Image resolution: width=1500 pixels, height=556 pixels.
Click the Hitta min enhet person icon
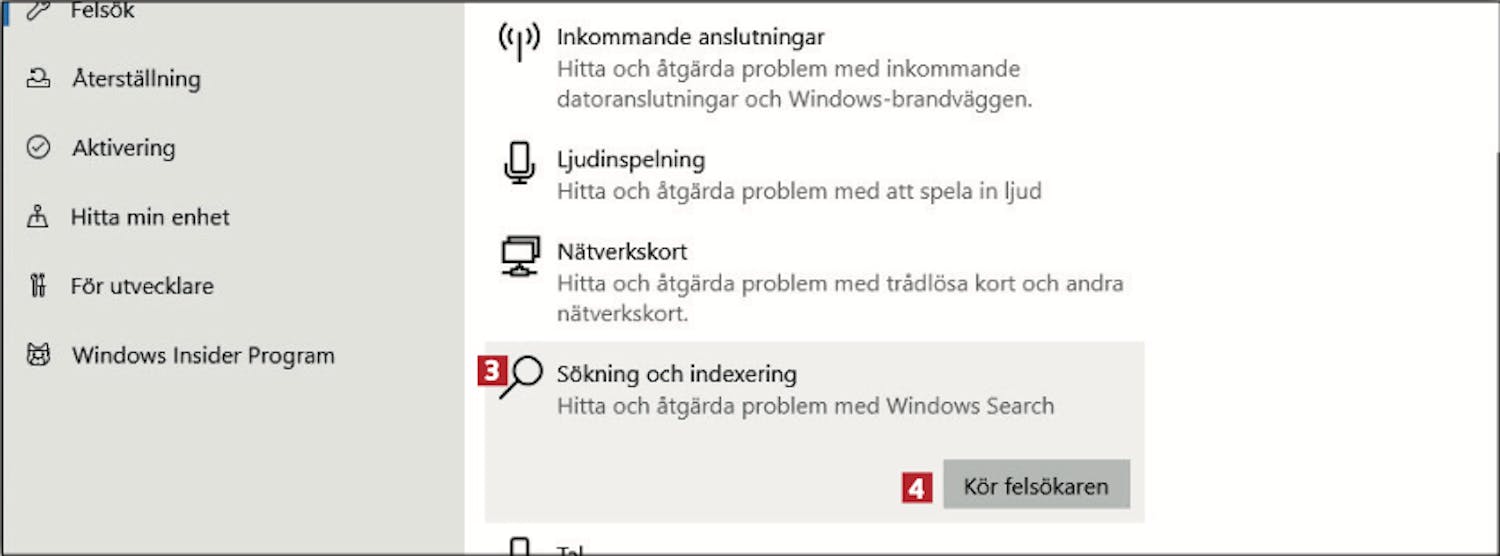pyautogui.click(x=38, y=217)
